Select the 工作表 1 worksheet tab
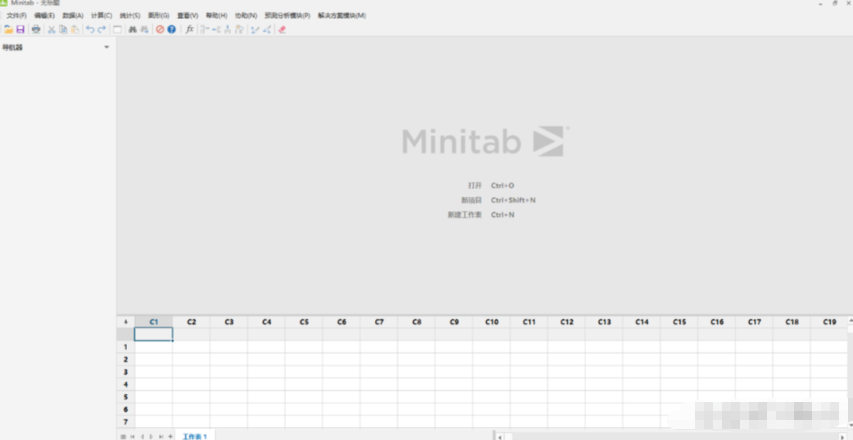 [195, 436]
